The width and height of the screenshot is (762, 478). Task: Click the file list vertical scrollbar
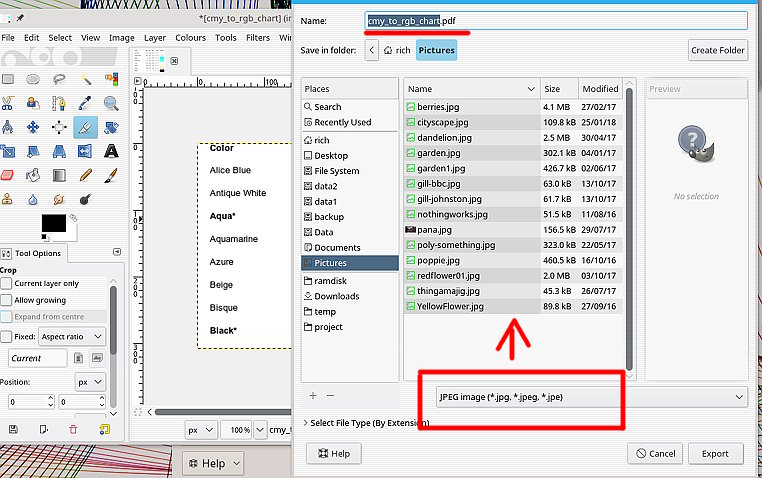pos(629,228)
